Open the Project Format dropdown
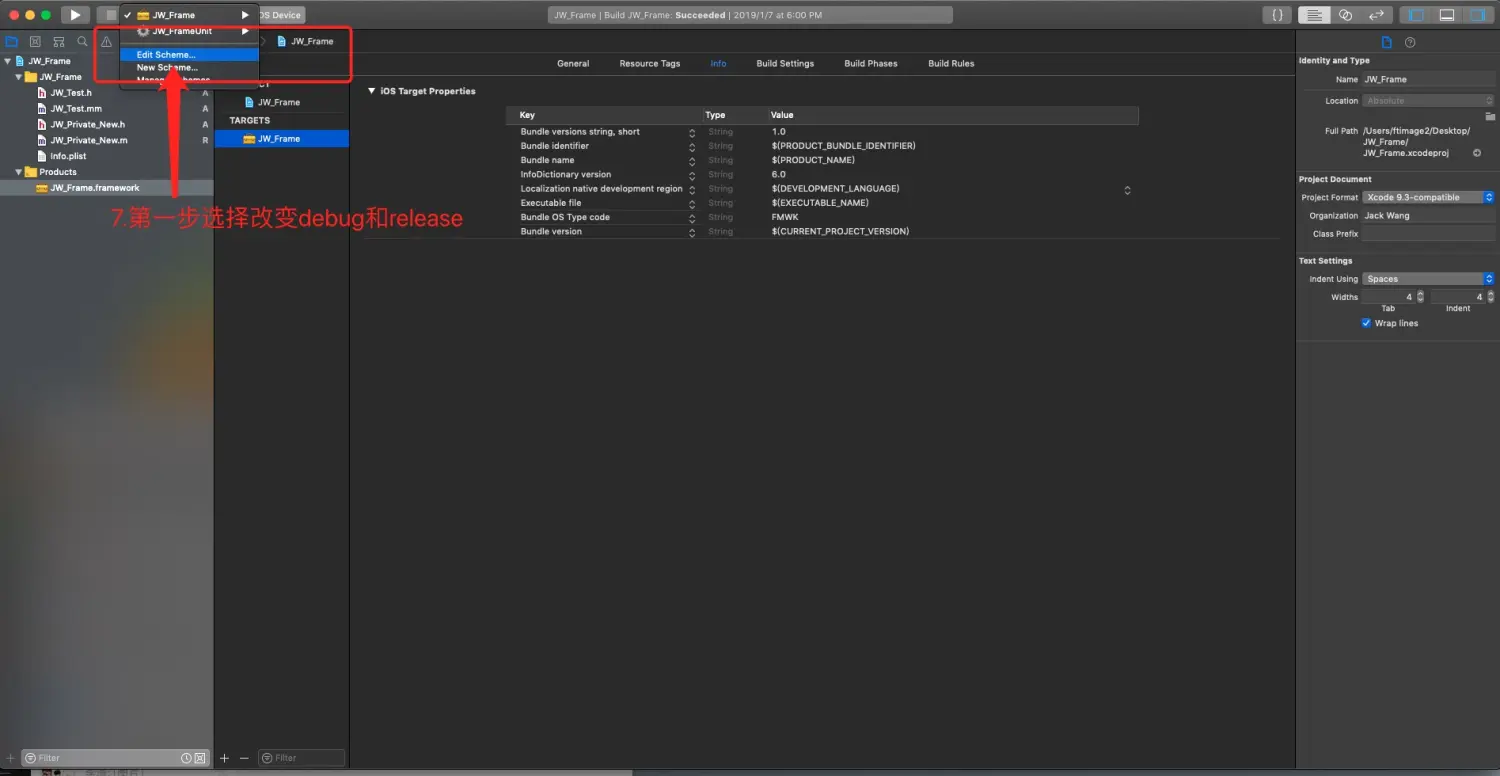Image resolution: width=1500 pixels, height=776 pixels. [1428, 197]
